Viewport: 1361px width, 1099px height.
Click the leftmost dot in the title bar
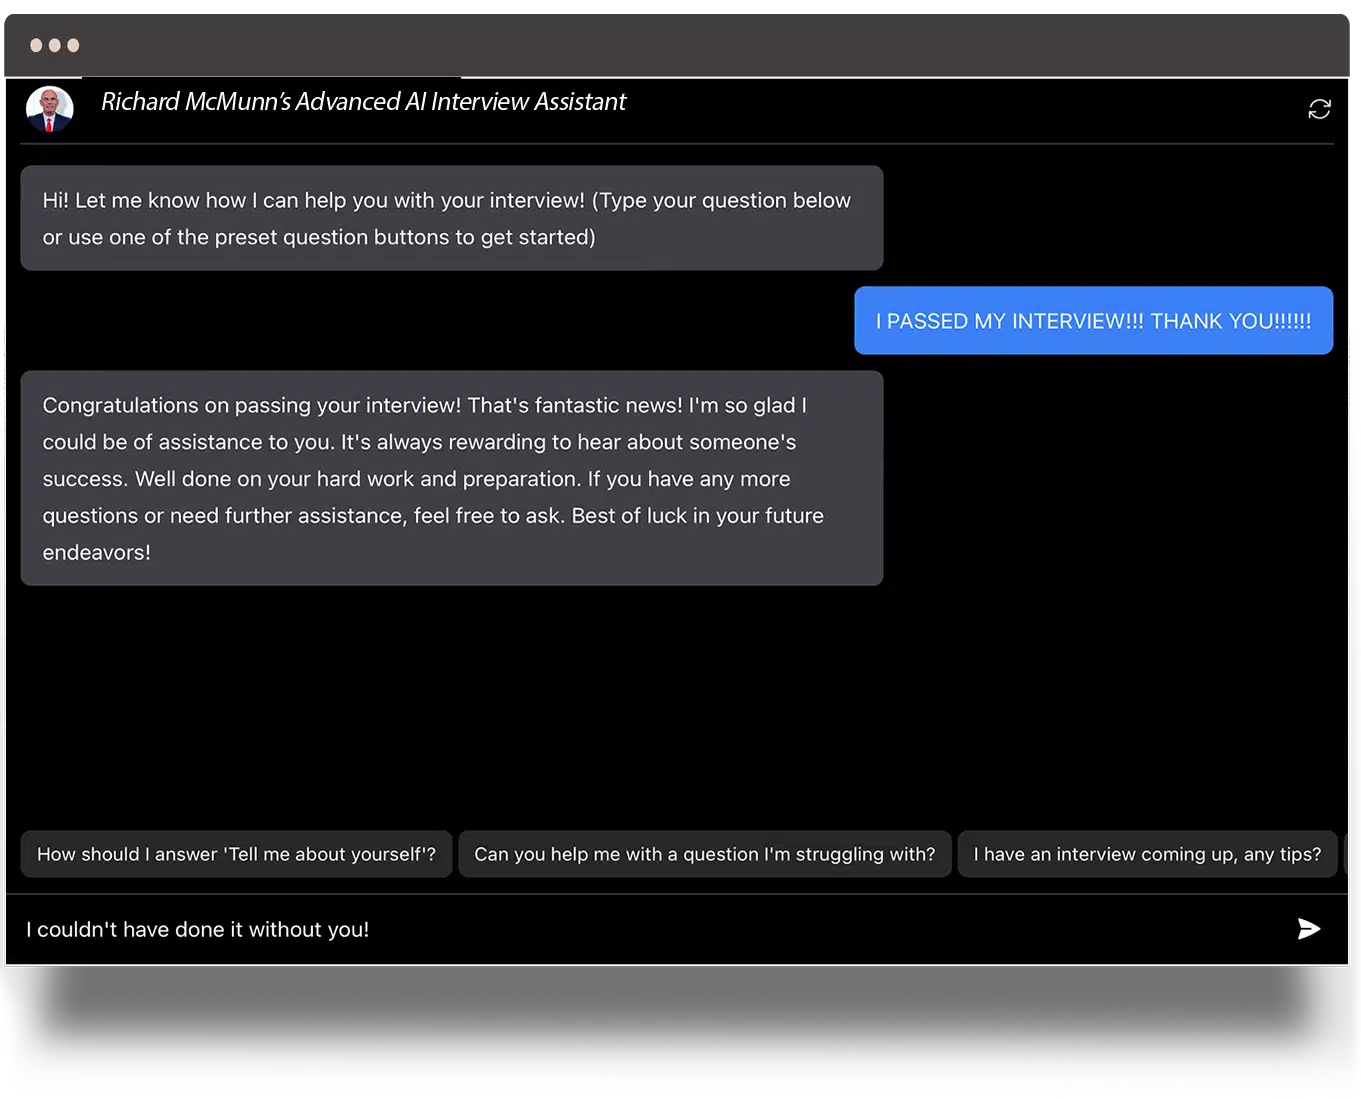click(x=36, y=45)
